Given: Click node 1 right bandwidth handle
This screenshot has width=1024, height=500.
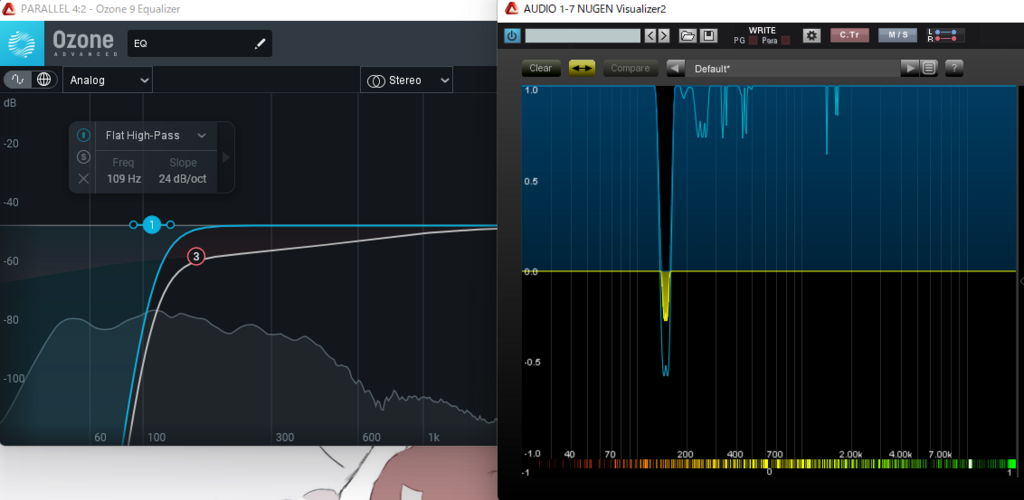Looking at the screenshot, I should (x=170, y=225).
